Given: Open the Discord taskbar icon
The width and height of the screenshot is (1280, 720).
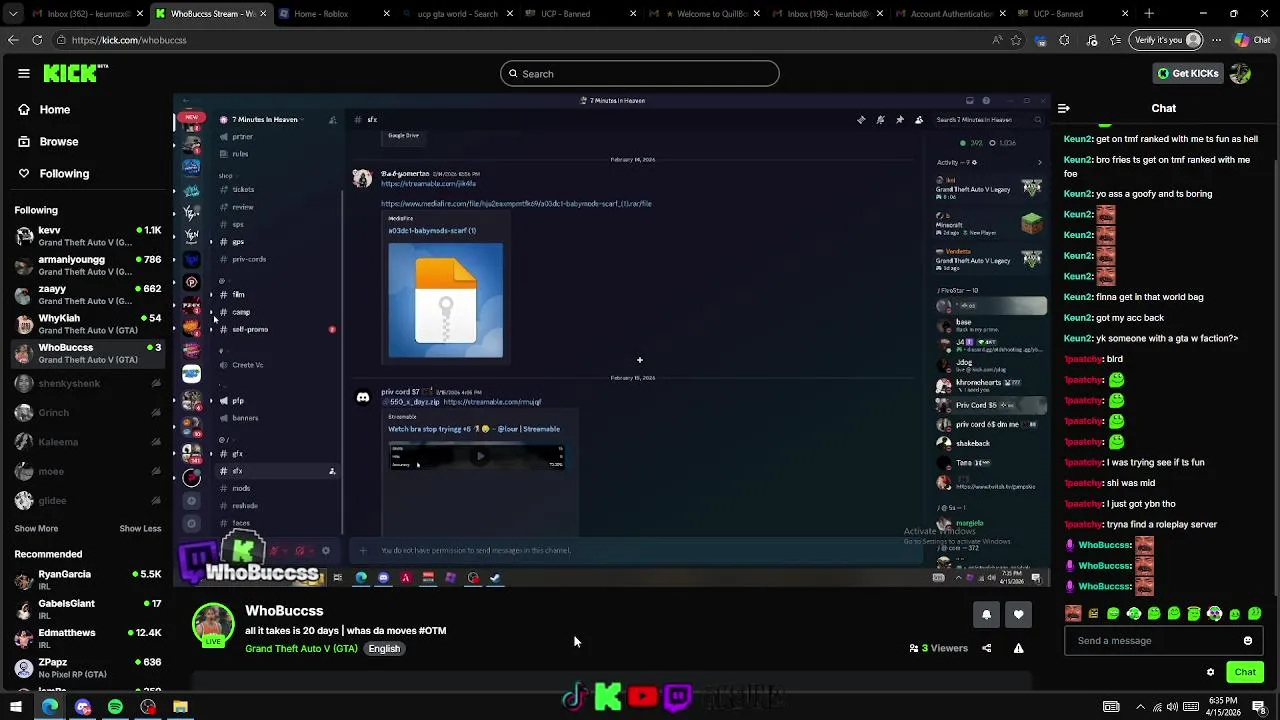Looking at the screenshot, I should tap(83, 707).
